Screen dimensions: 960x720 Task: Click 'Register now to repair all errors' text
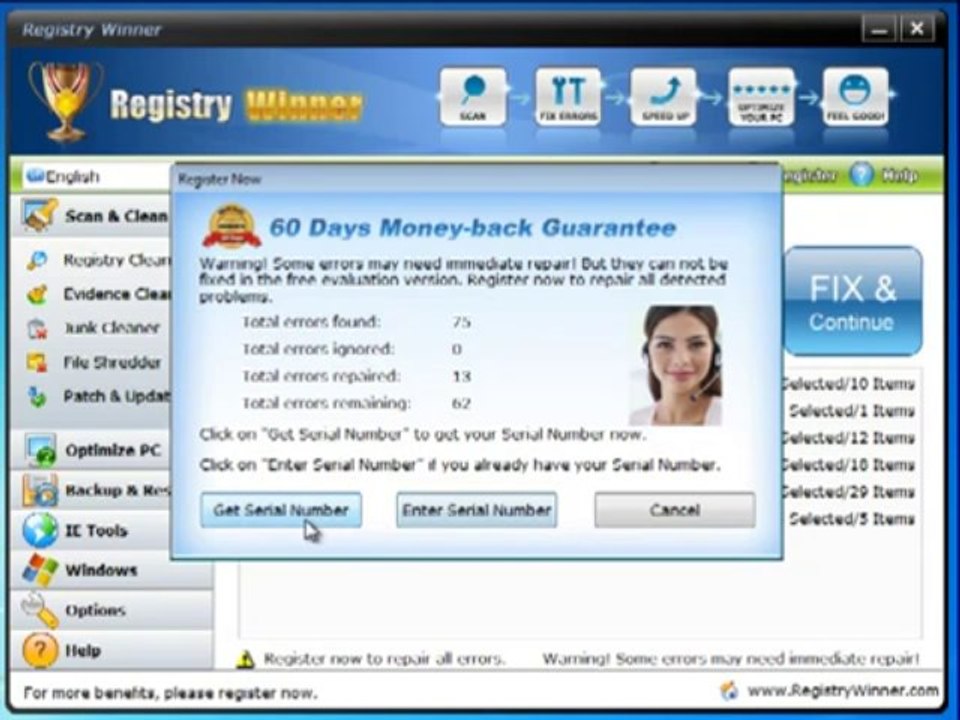pos(384,659)
